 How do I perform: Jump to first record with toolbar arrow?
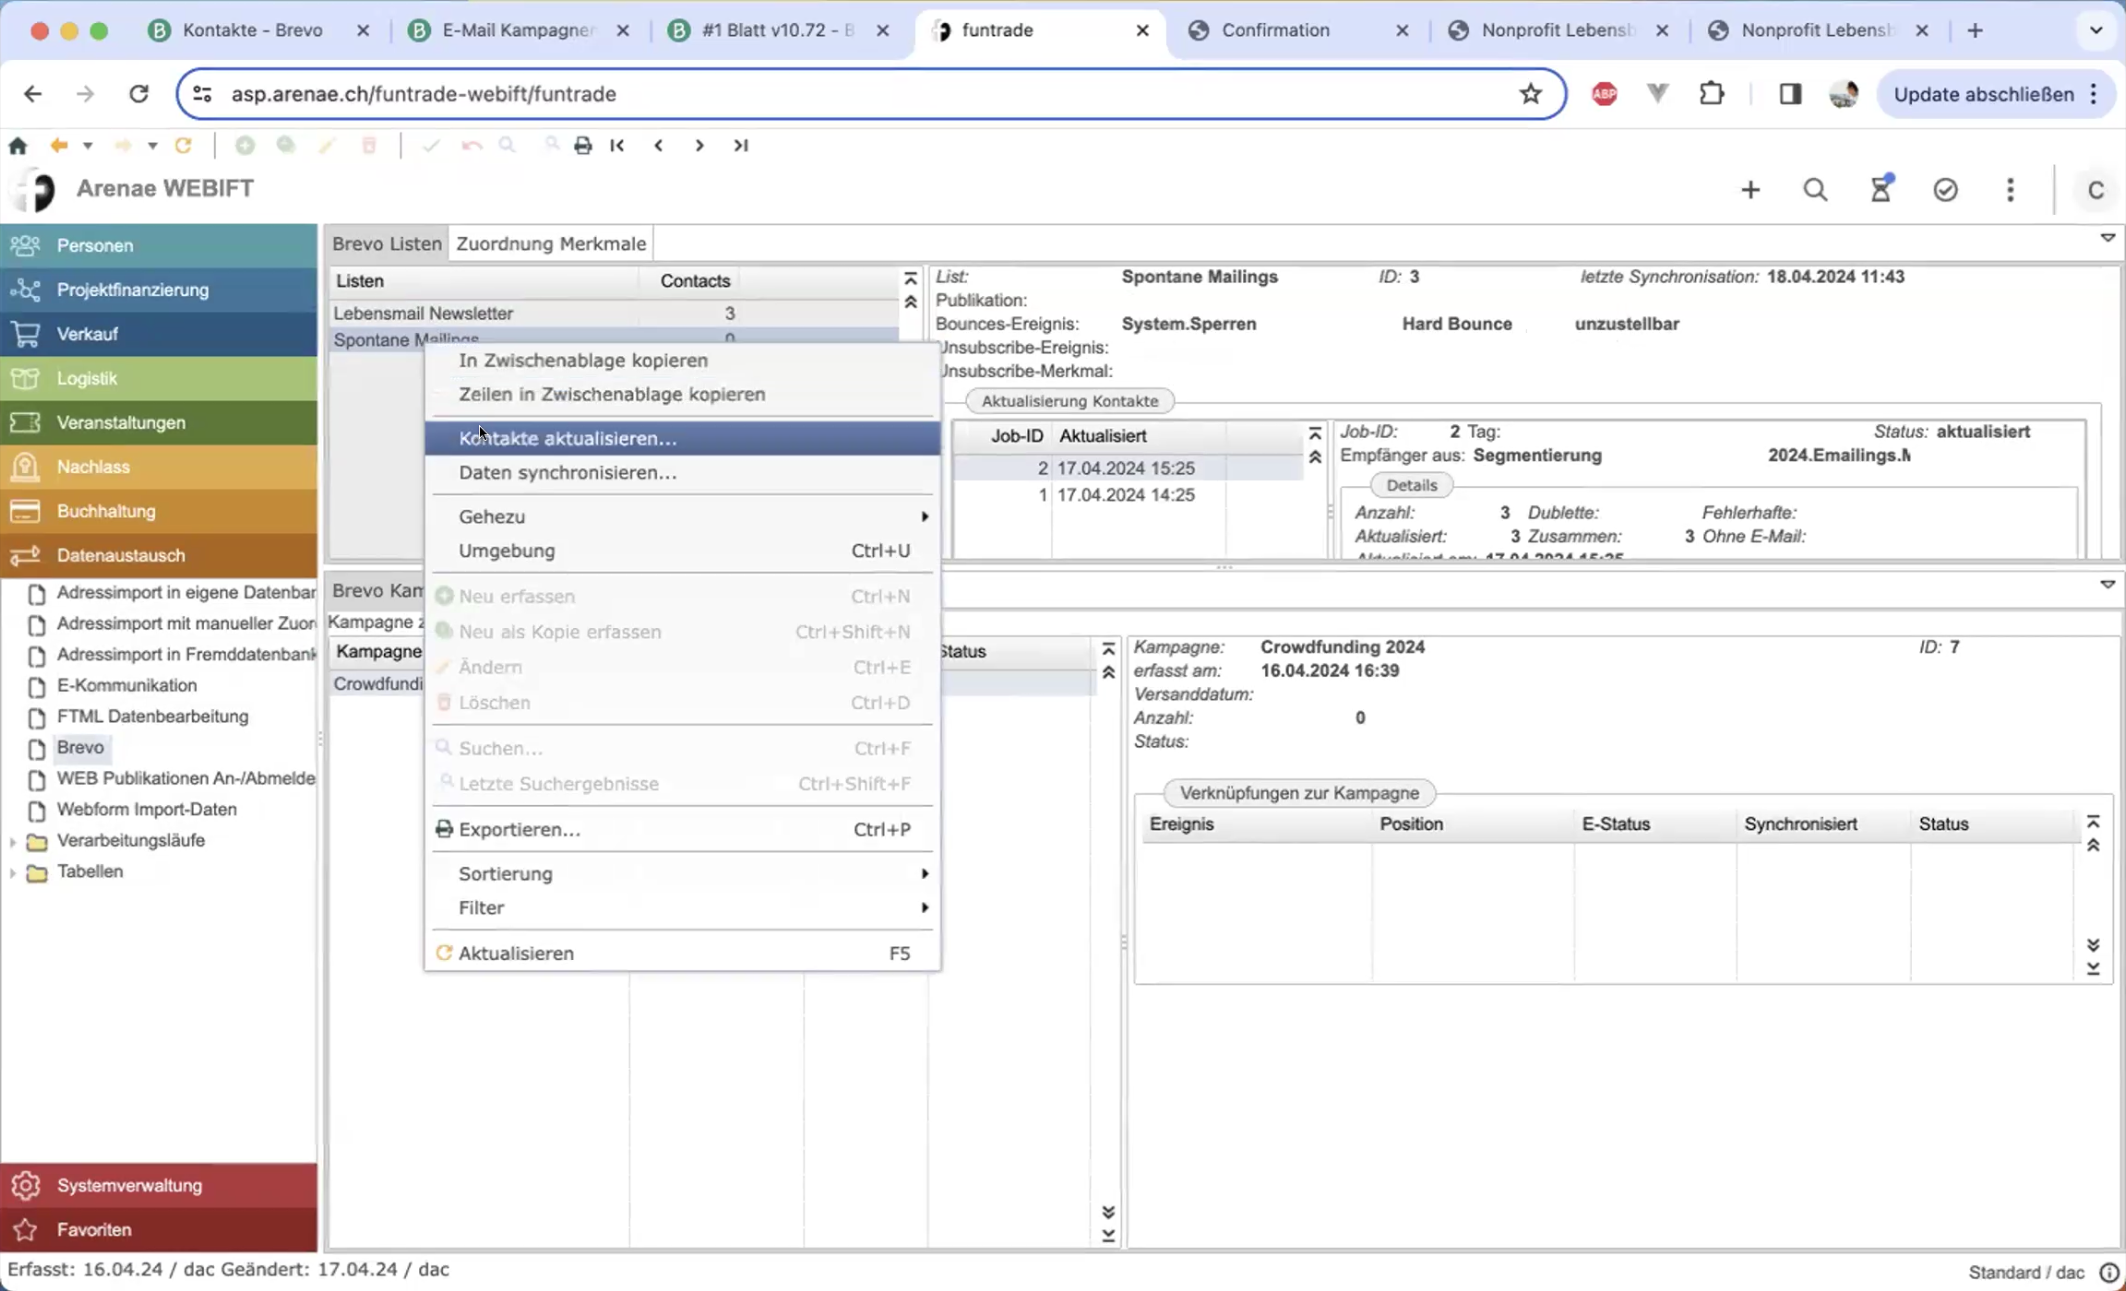point(617,146)
